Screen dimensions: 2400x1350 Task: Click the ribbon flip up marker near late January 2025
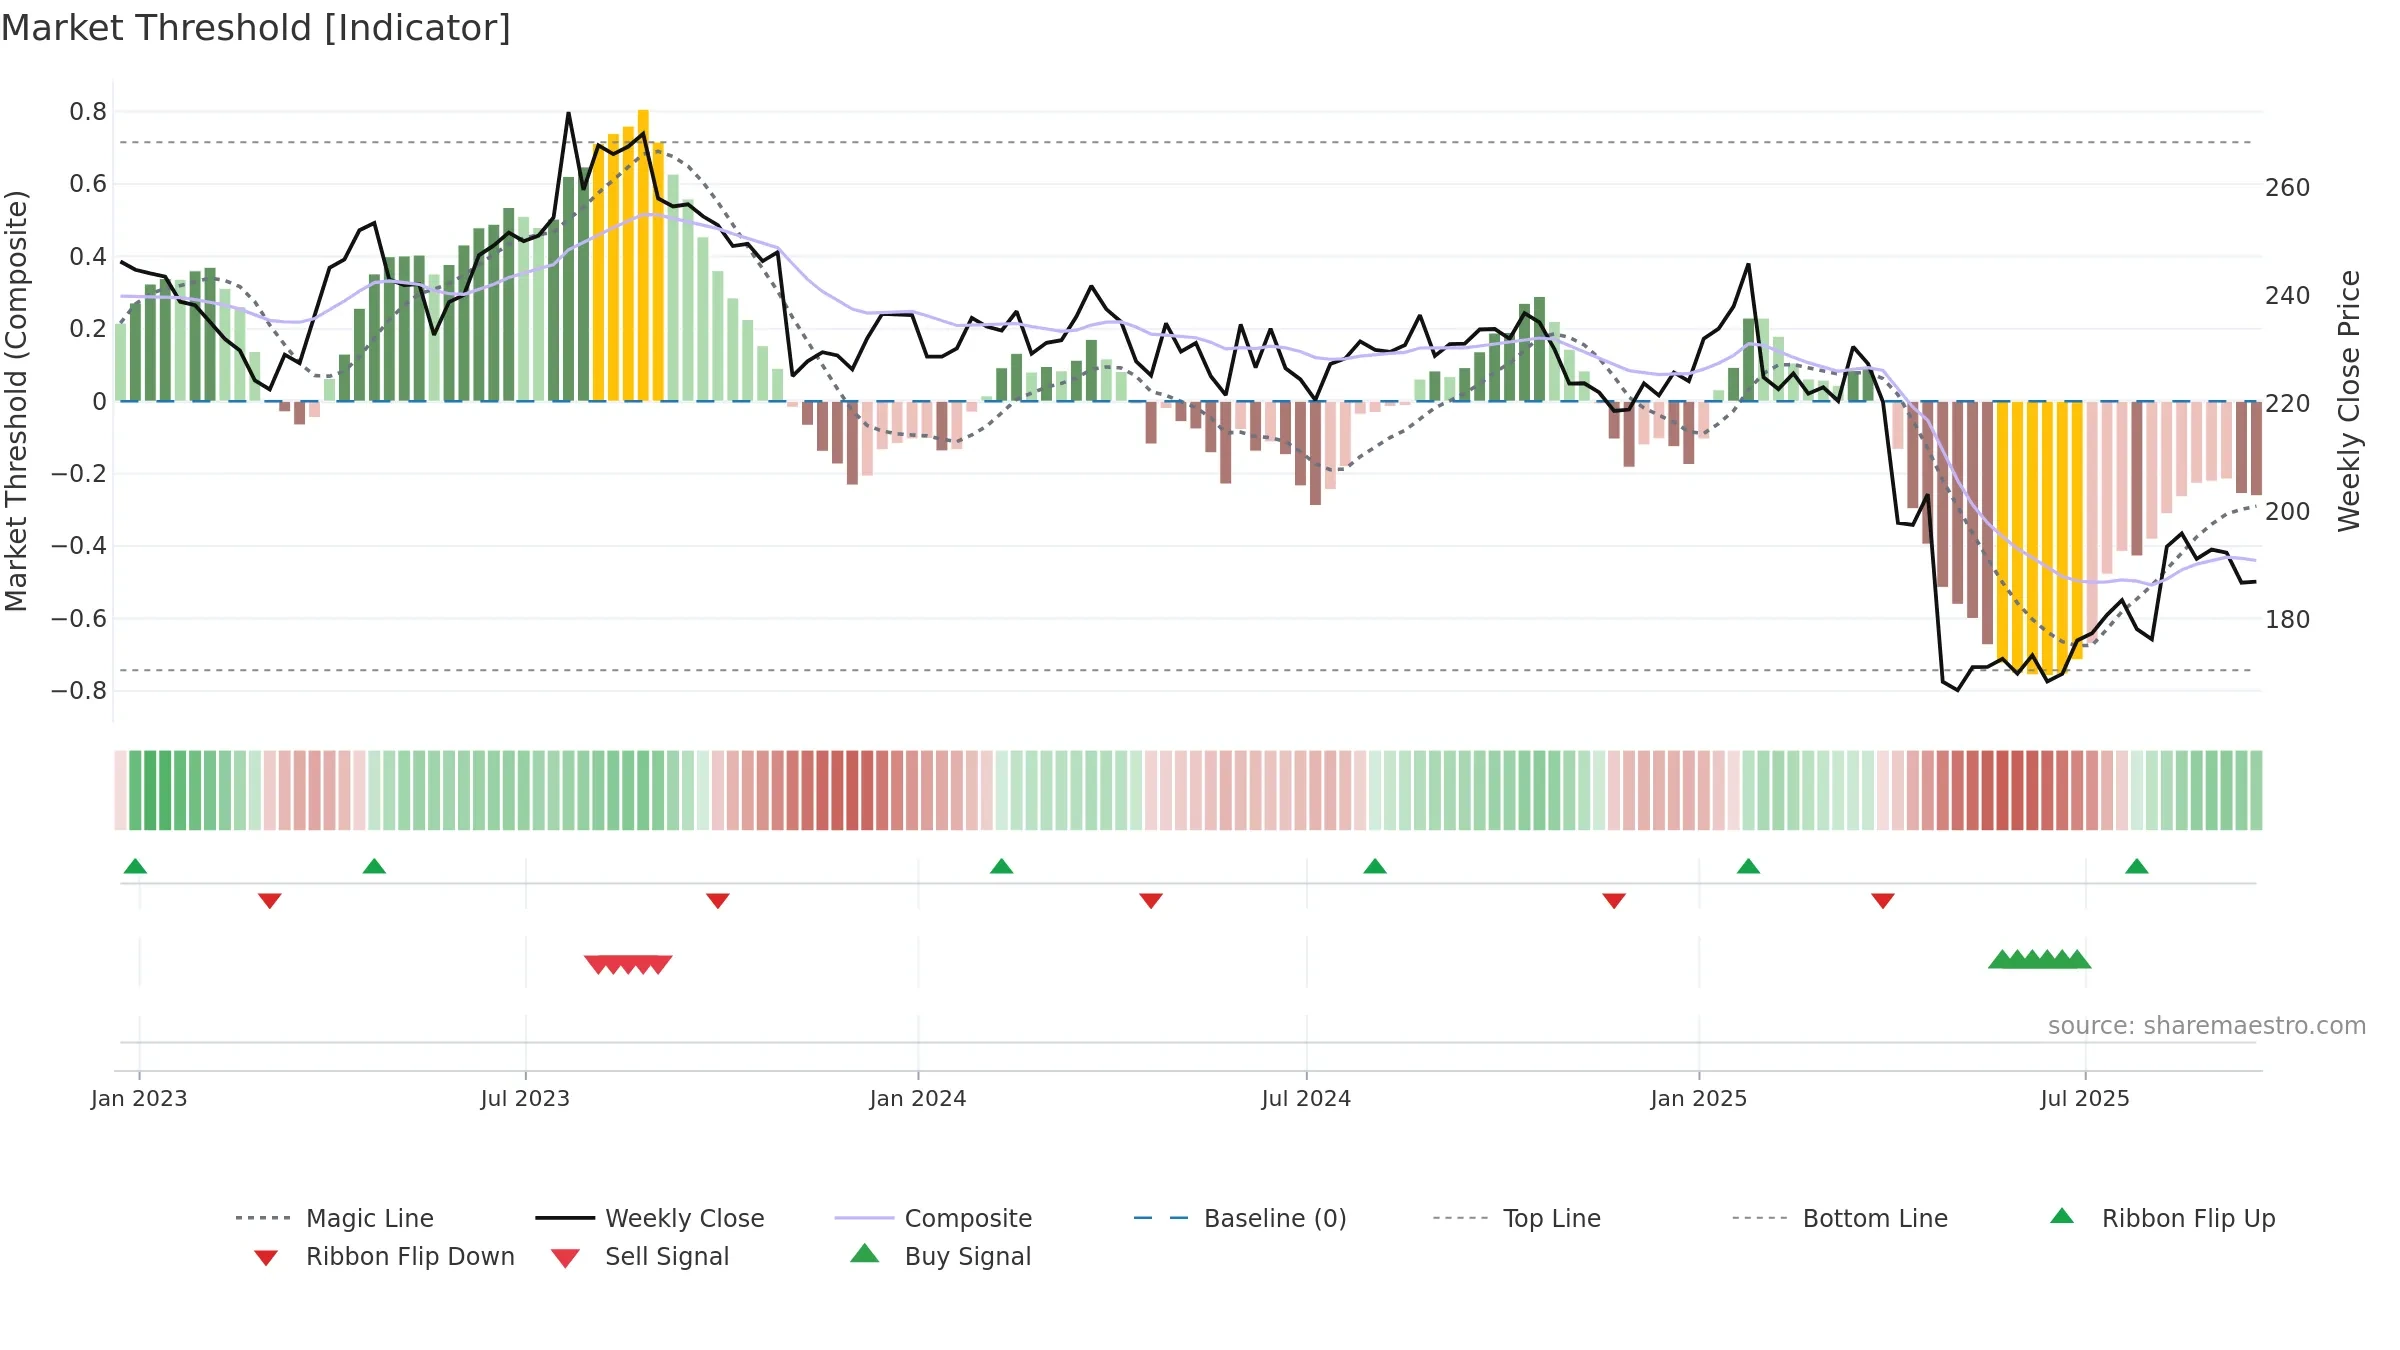(x=1748, y=866)
